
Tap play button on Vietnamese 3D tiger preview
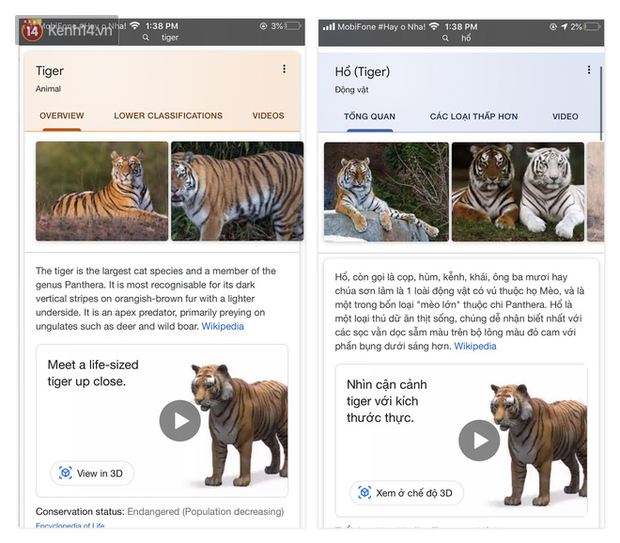[480, 440]
